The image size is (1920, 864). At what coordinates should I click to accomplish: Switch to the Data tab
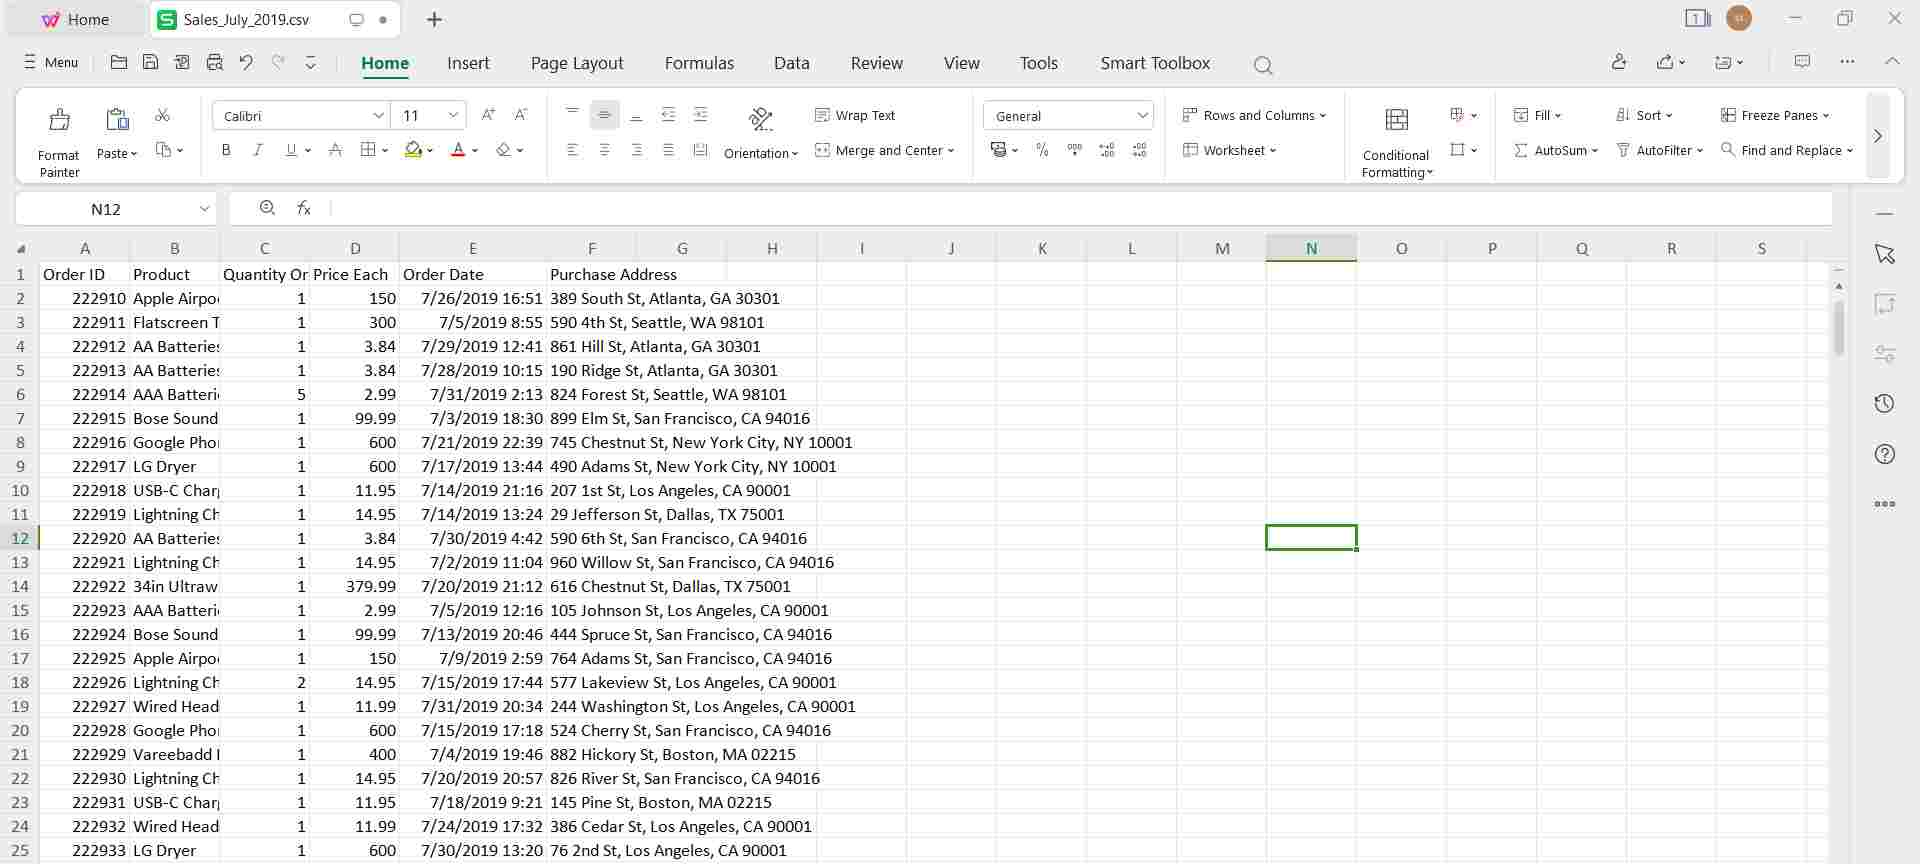[791, 63]
